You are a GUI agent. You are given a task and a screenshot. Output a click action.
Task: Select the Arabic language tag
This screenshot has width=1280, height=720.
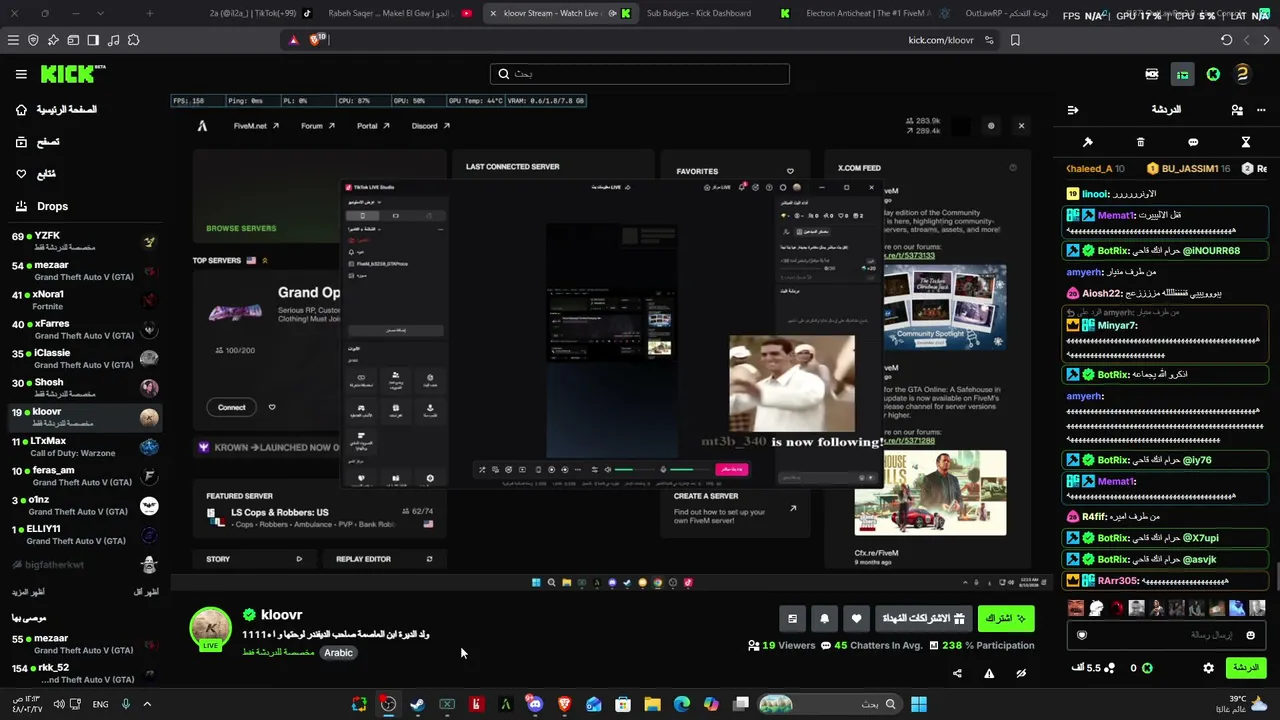coord(338,653)
